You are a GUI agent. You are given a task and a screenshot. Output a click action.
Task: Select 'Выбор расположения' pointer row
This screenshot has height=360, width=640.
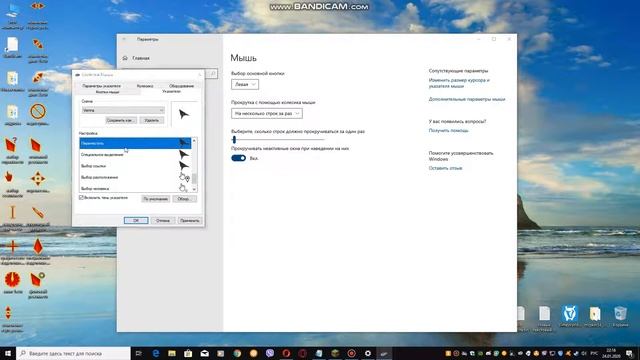(135, 178)
